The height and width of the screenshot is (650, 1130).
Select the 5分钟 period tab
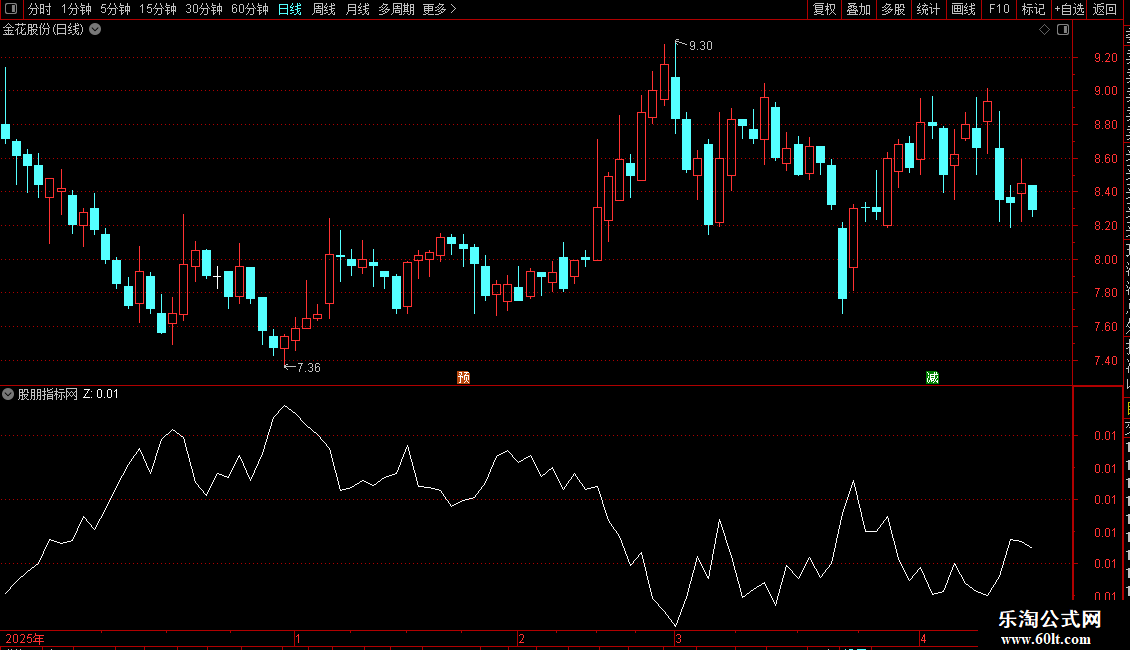(115, 9)
